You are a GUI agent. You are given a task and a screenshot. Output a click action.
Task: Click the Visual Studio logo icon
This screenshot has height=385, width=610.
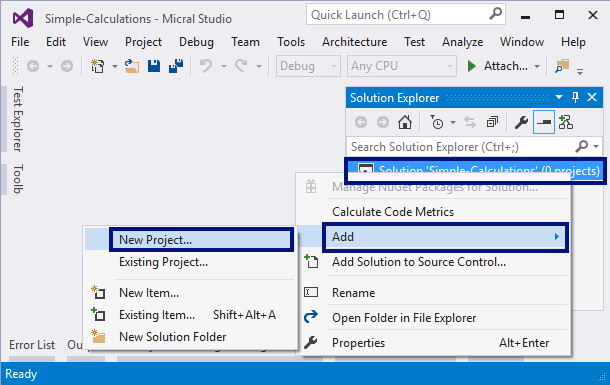click(23, 18)
